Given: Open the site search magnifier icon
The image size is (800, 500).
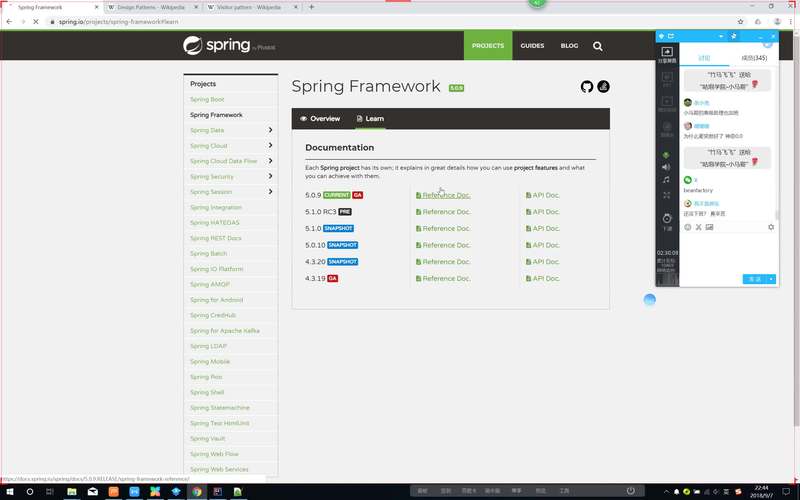Looking at the screenshot, I should coord(597,46).
